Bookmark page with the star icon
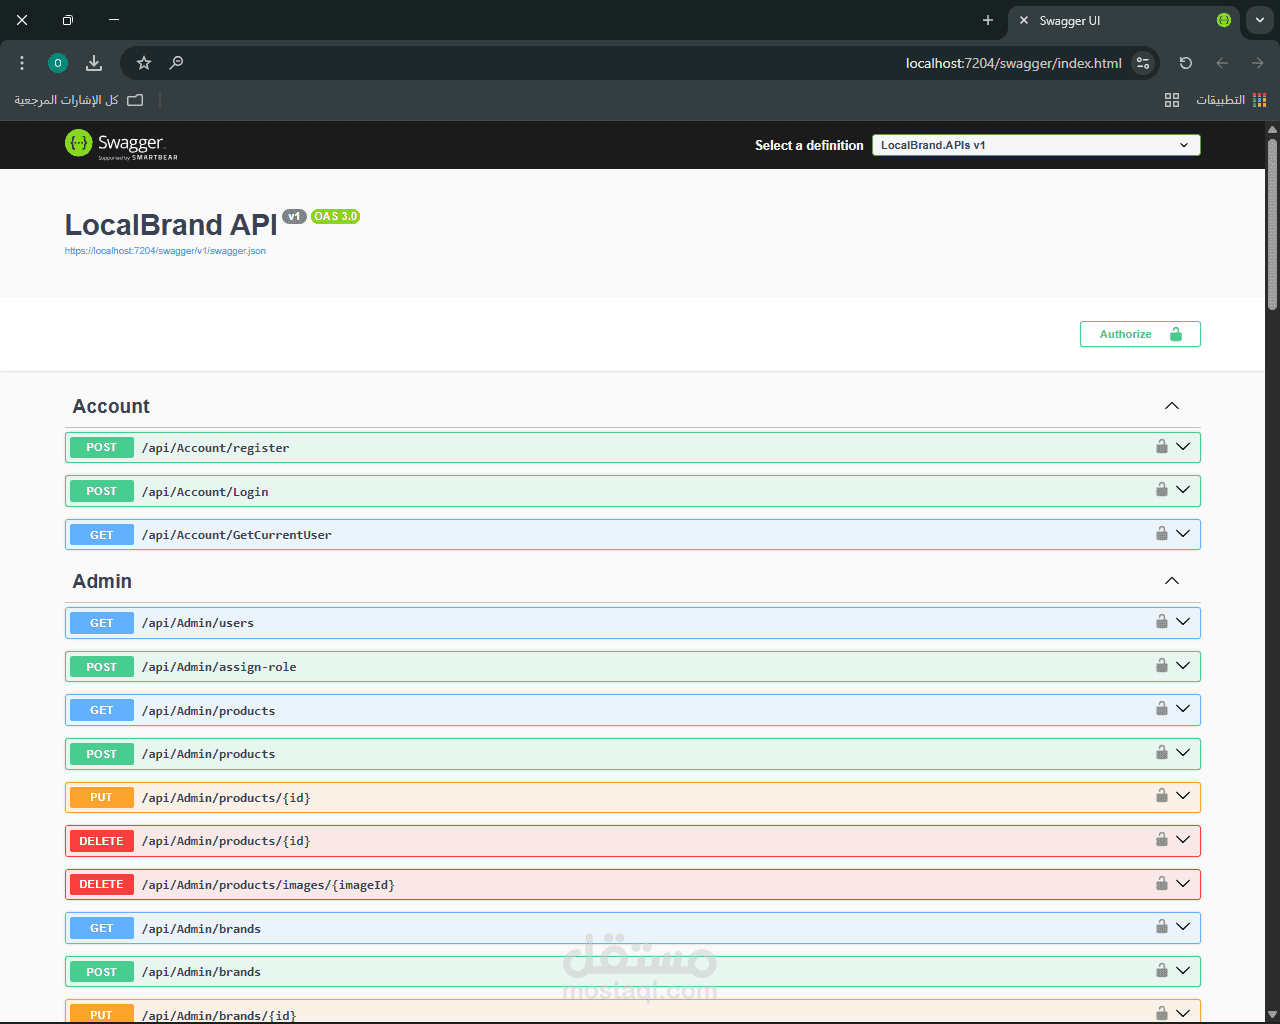The image size is (1280, 1024). click(144, 63)
